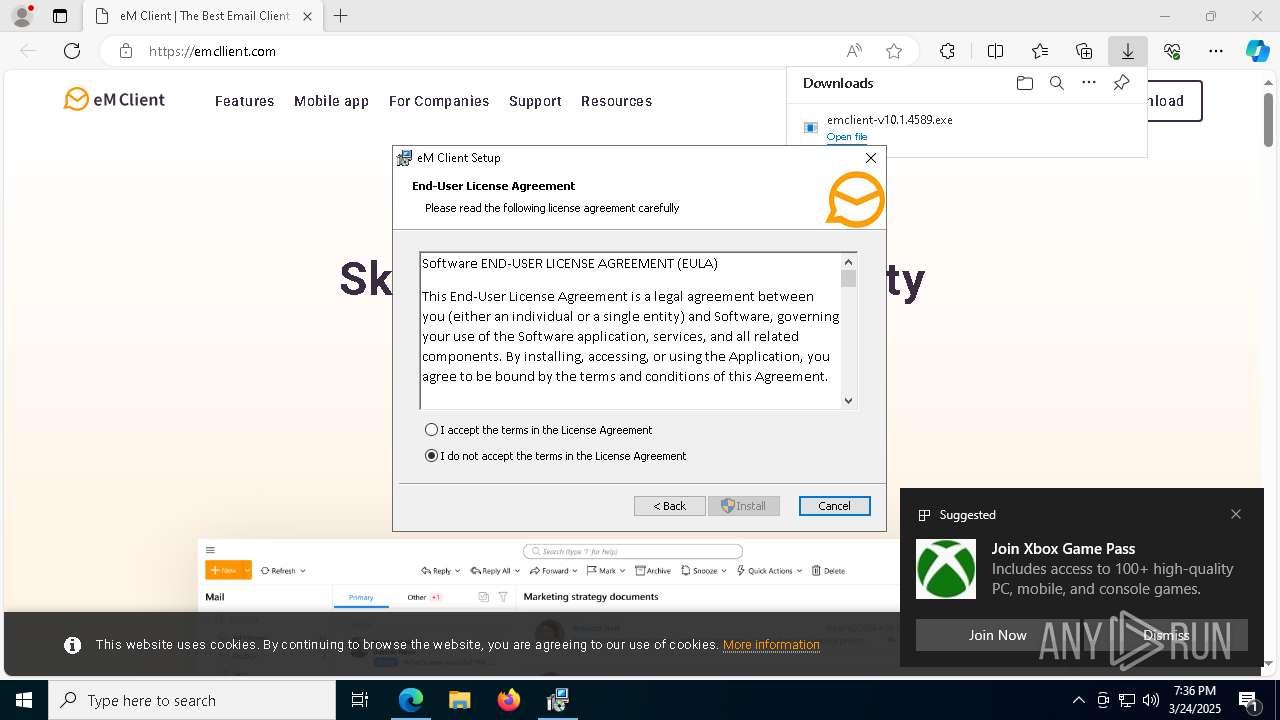The width and height of the screenshot is (1280, 720).
Task: Close the eM Client Setup dialog
Action: 871,158
